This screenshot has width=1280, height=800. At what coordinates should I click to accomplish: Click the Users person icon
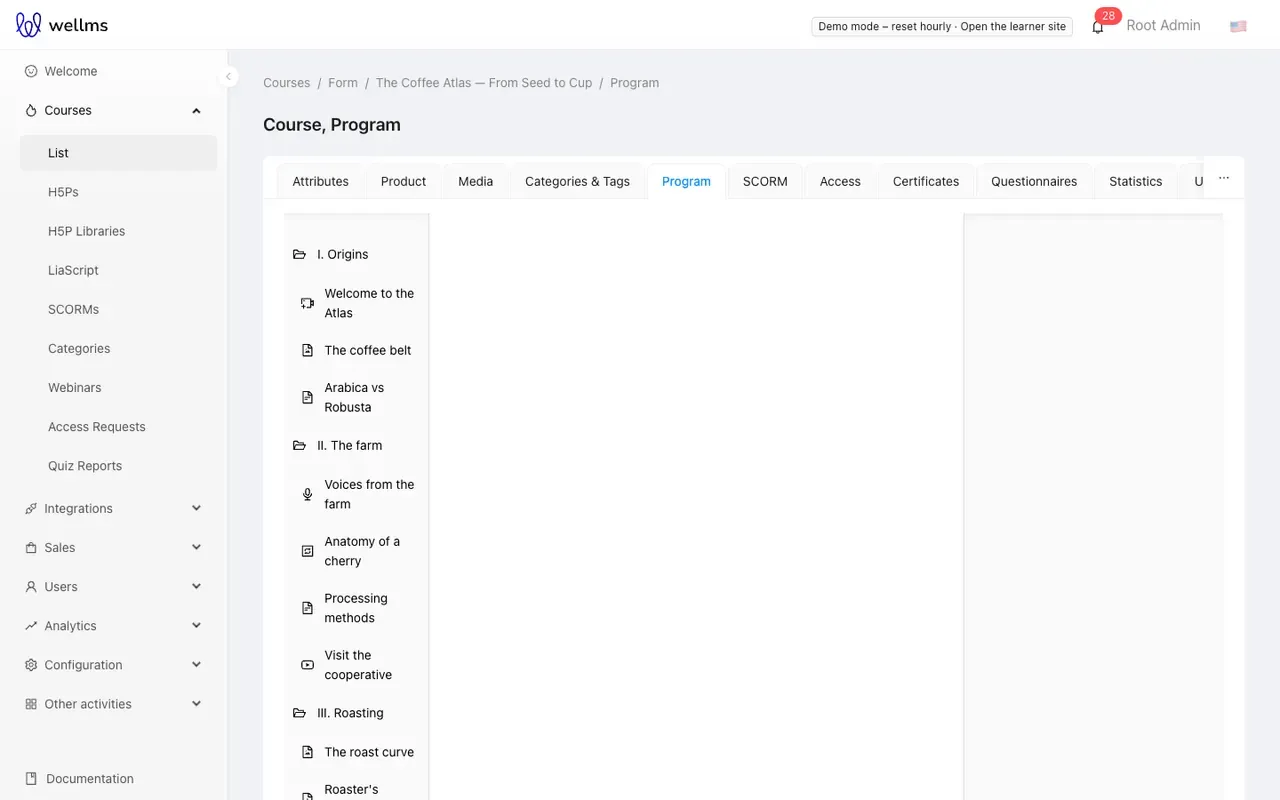click(31, 586)
